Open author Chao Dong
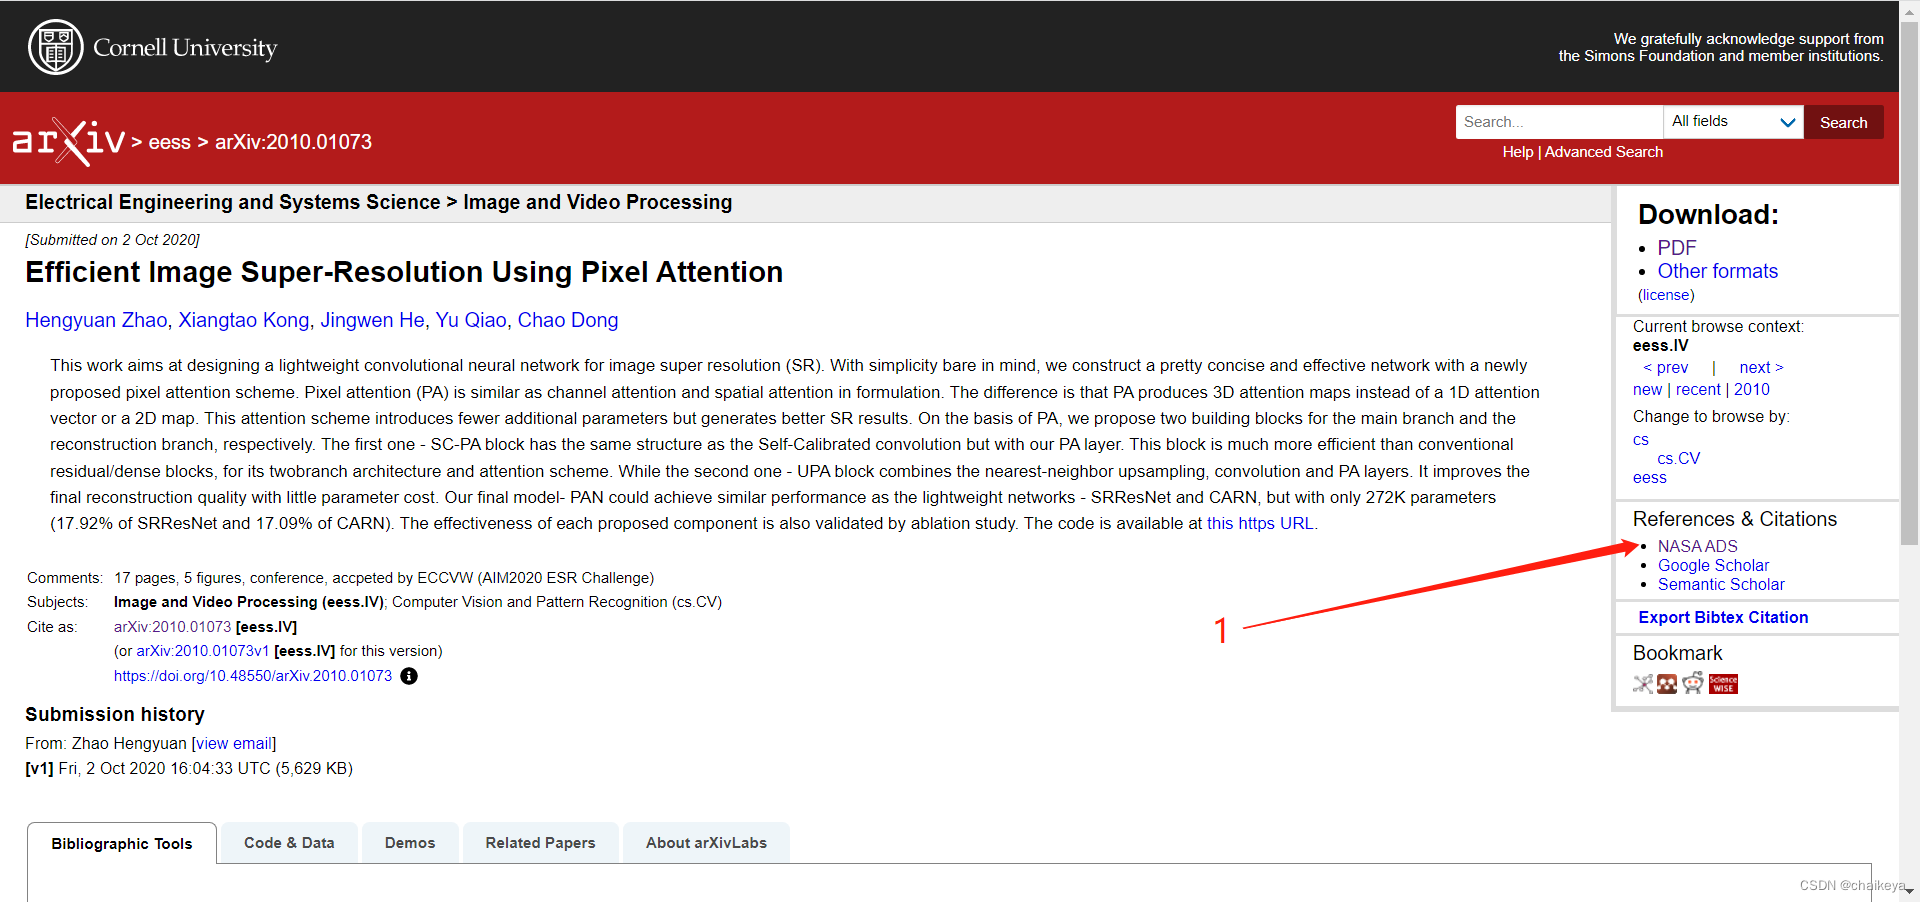The width and height of the screenshot is (1920, 902). [568, 320]
